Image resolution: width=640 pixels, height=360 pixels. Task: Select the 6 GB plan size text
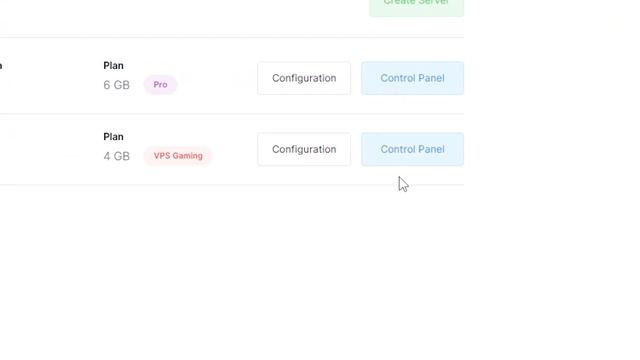[116, 85]
